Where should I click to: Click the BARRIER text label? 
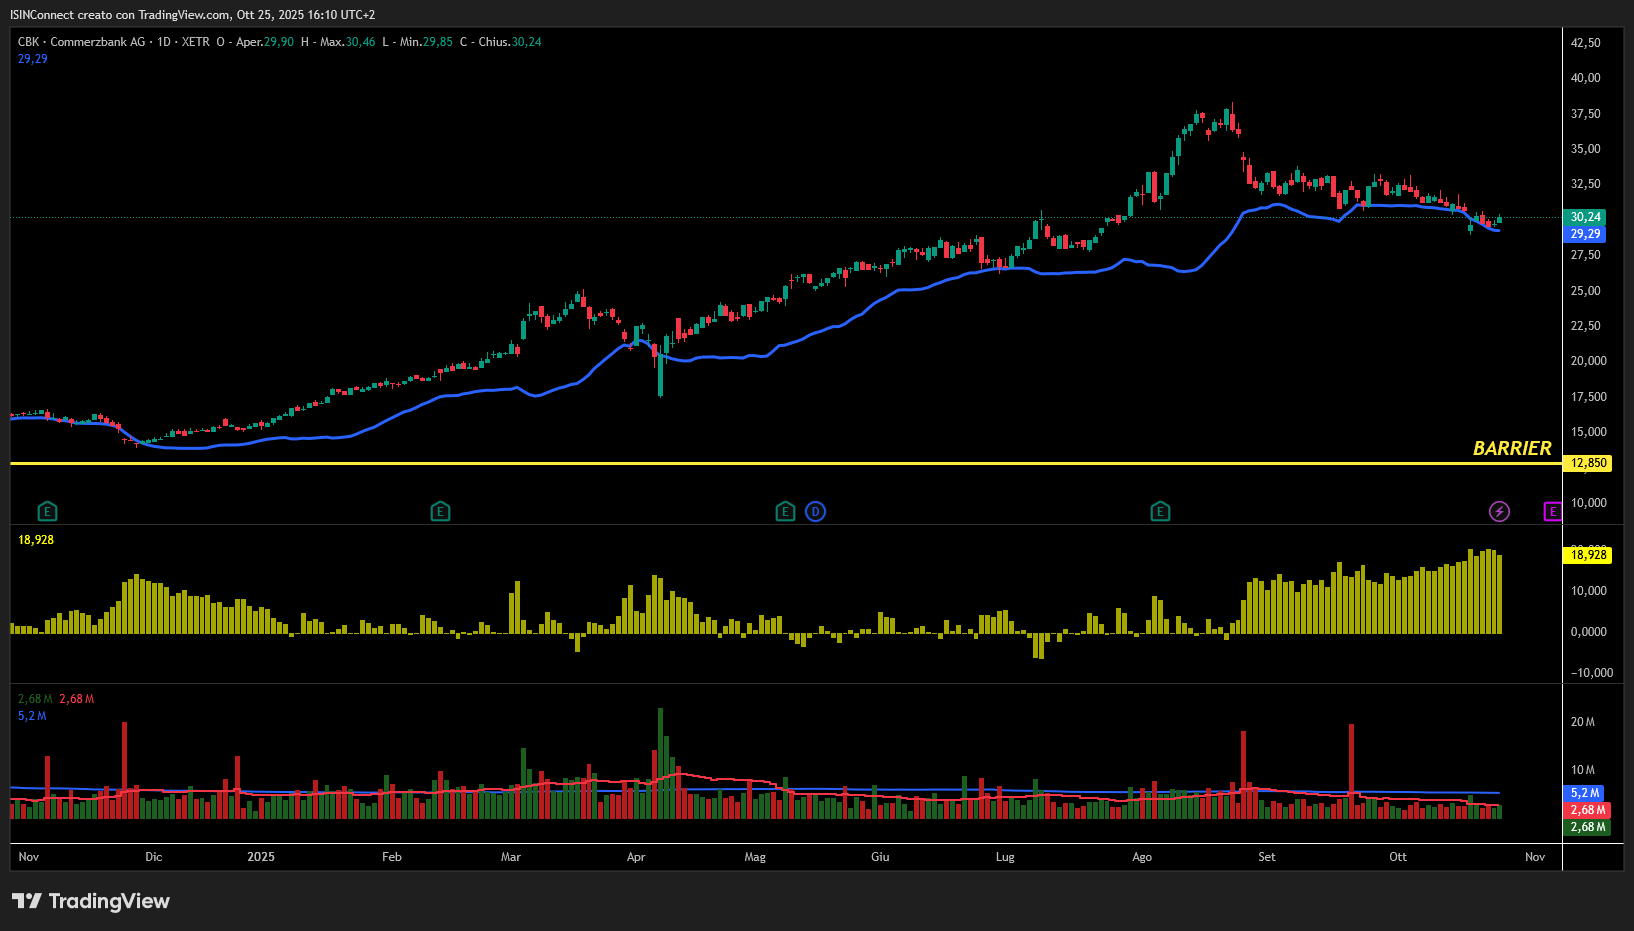pyautogui.click(x=1511, y=448)
